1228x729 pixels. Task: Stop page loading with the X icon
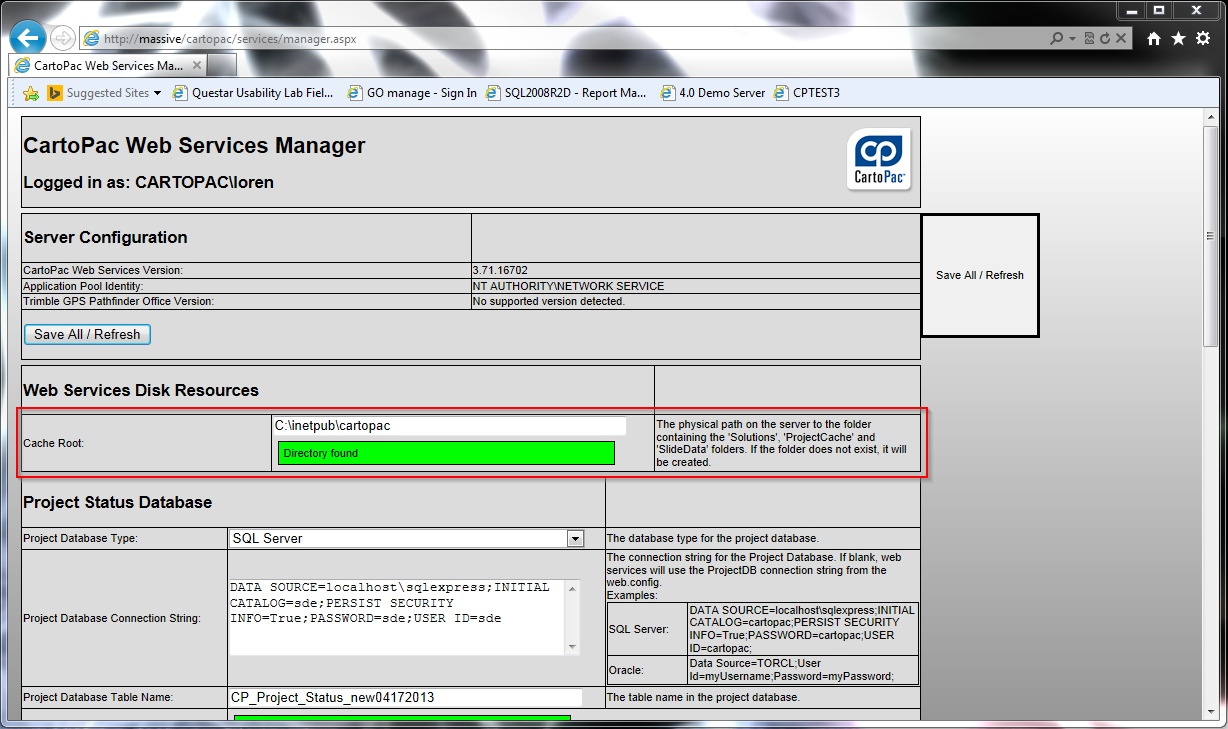[1121, 39]
